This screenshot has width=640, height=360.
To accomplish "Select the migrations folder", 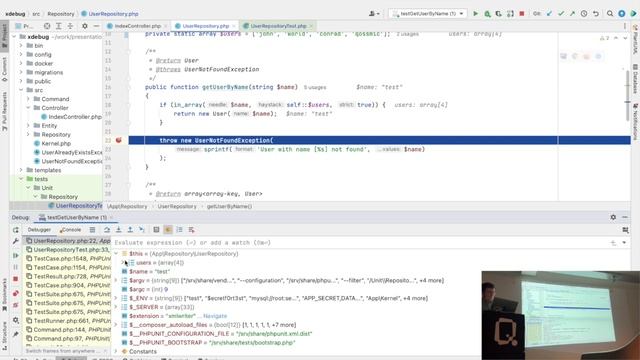I will pos(49,72).
